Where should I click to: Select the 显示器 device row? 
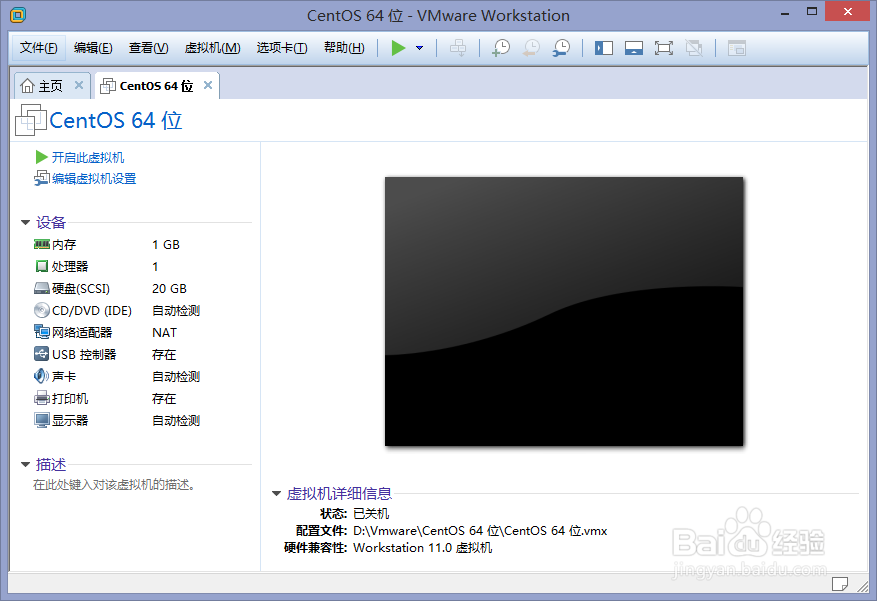(117, 421)
